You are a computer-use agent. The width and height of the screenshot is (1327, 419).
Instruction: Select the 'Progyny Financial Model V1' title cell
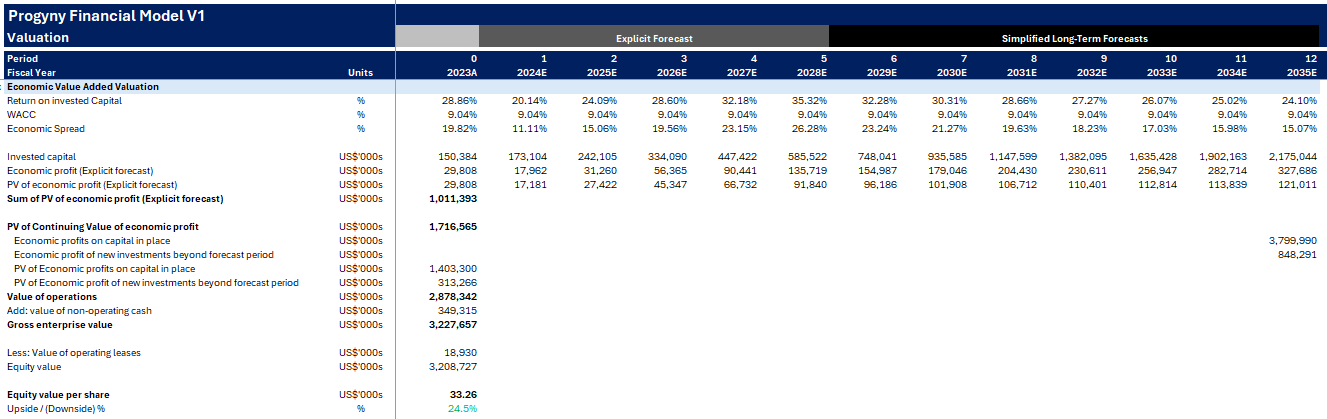click(x=106, y=17)
